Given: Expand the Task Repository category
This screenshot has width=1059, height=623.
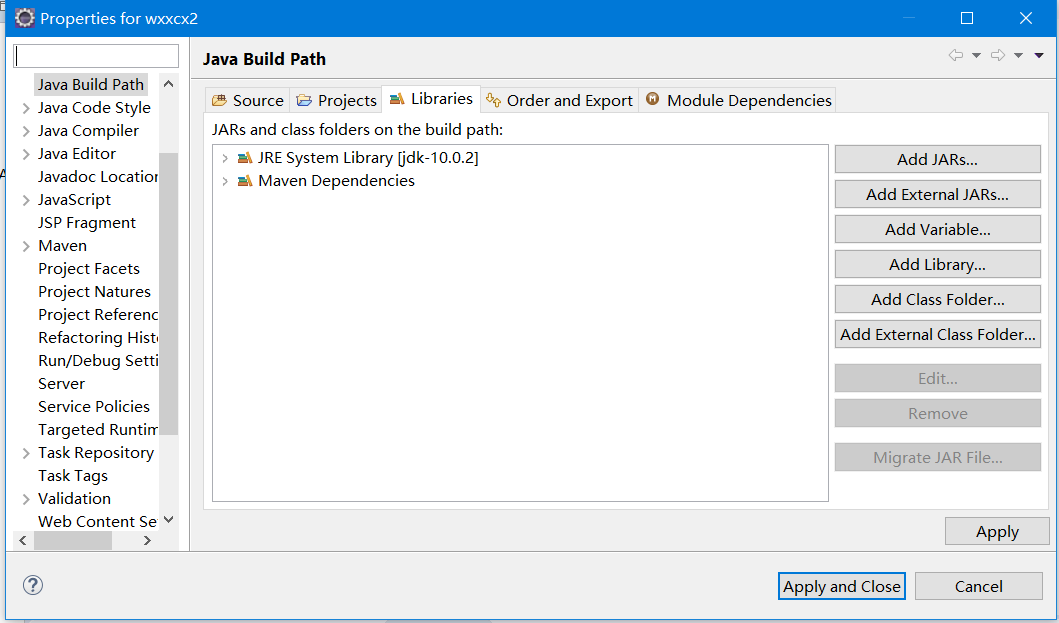Looking at the screenshot, I should pyautogui.click(x=26, y=453).
